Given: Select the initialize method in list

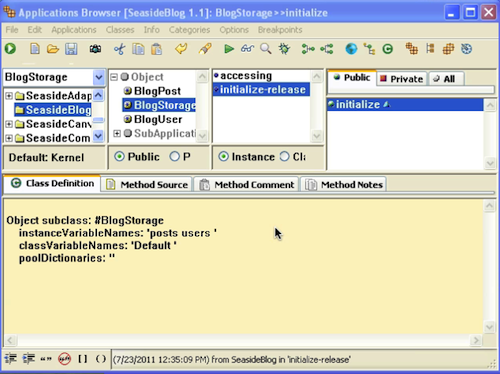Looking at the screenshot, I should (405, 105).
